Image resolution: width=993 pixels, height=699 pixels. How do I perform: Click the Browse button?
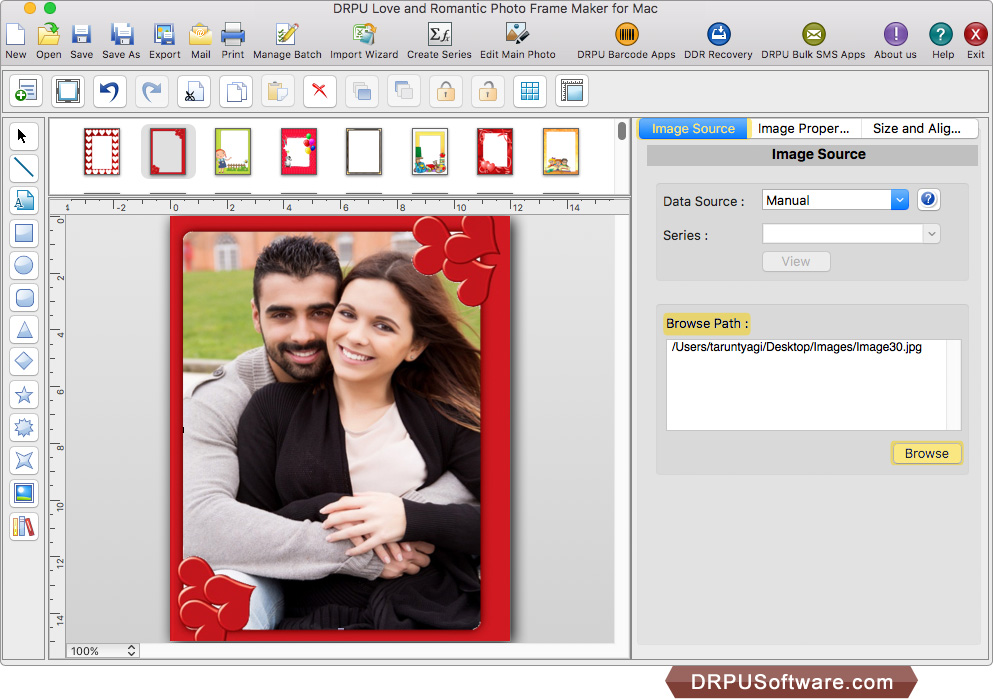click(926, 453)
